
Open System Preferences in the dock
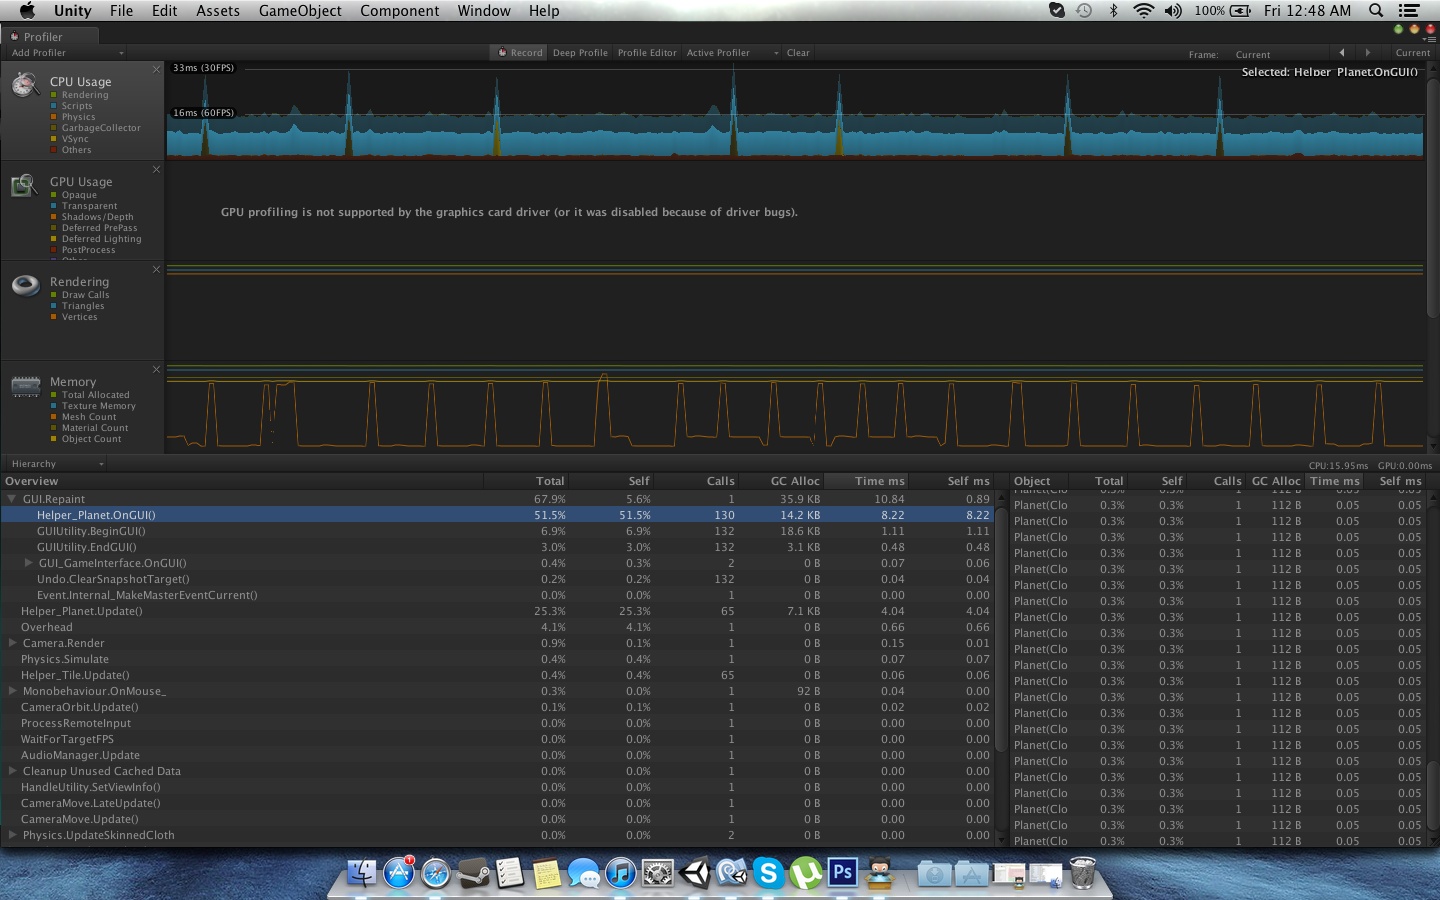pyautogui.click(x=657, y=873)
